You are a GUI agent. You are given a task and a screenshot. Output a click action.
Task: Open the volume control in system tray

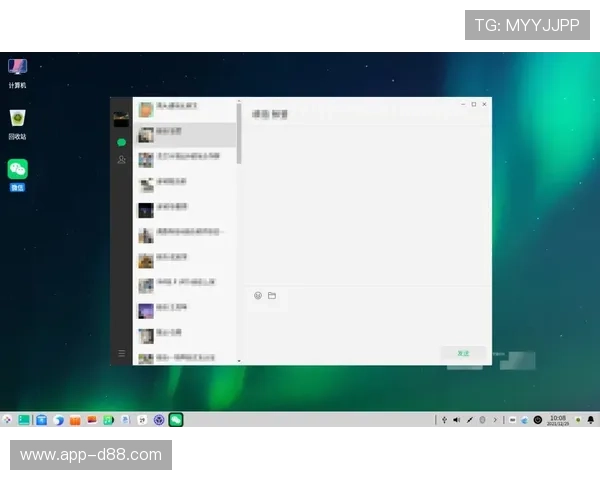pyautogui.click(x=456, y=420)
